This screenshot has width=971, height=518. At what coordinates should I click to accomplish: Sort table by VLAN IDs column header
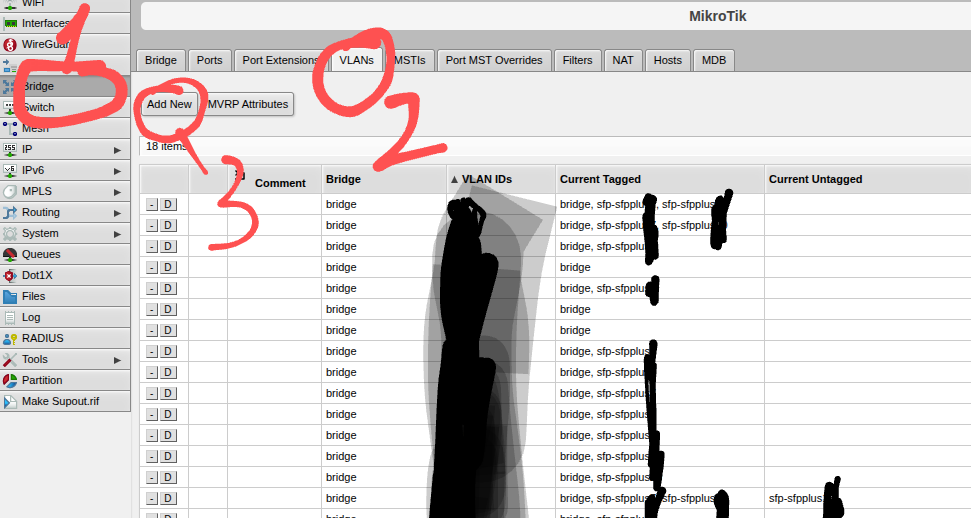coord(486,180)
